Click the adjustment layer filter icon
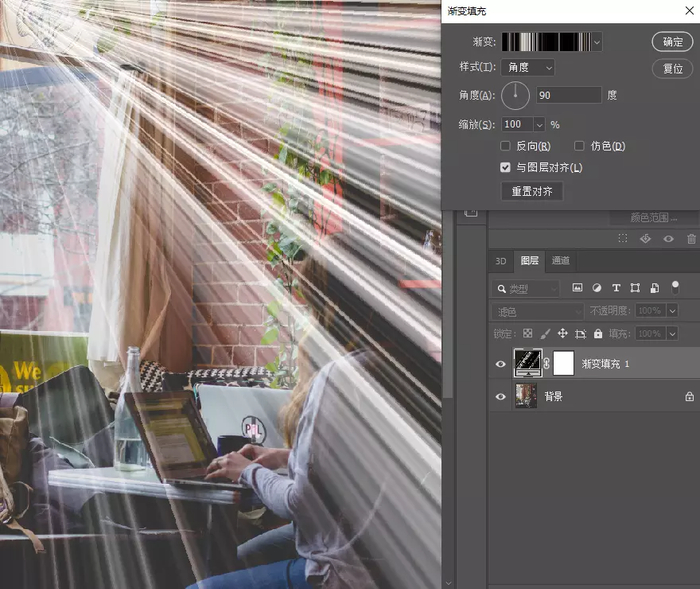The width and height of the screenshot is (700, 589). pyautogui.click(x=596, y=288)
